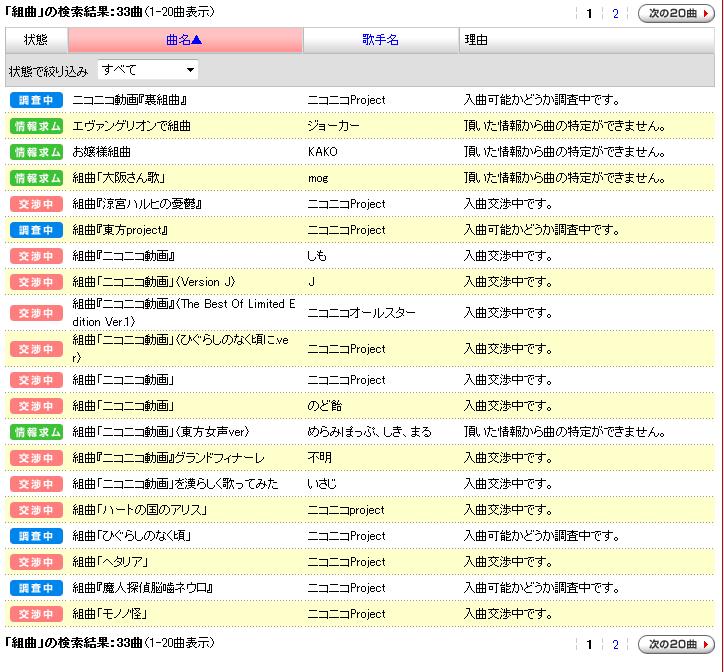Click song title 組曲「ひぐらしのなく頃」
The width and height of the screenshot is (724, 672).
[132, 536]
